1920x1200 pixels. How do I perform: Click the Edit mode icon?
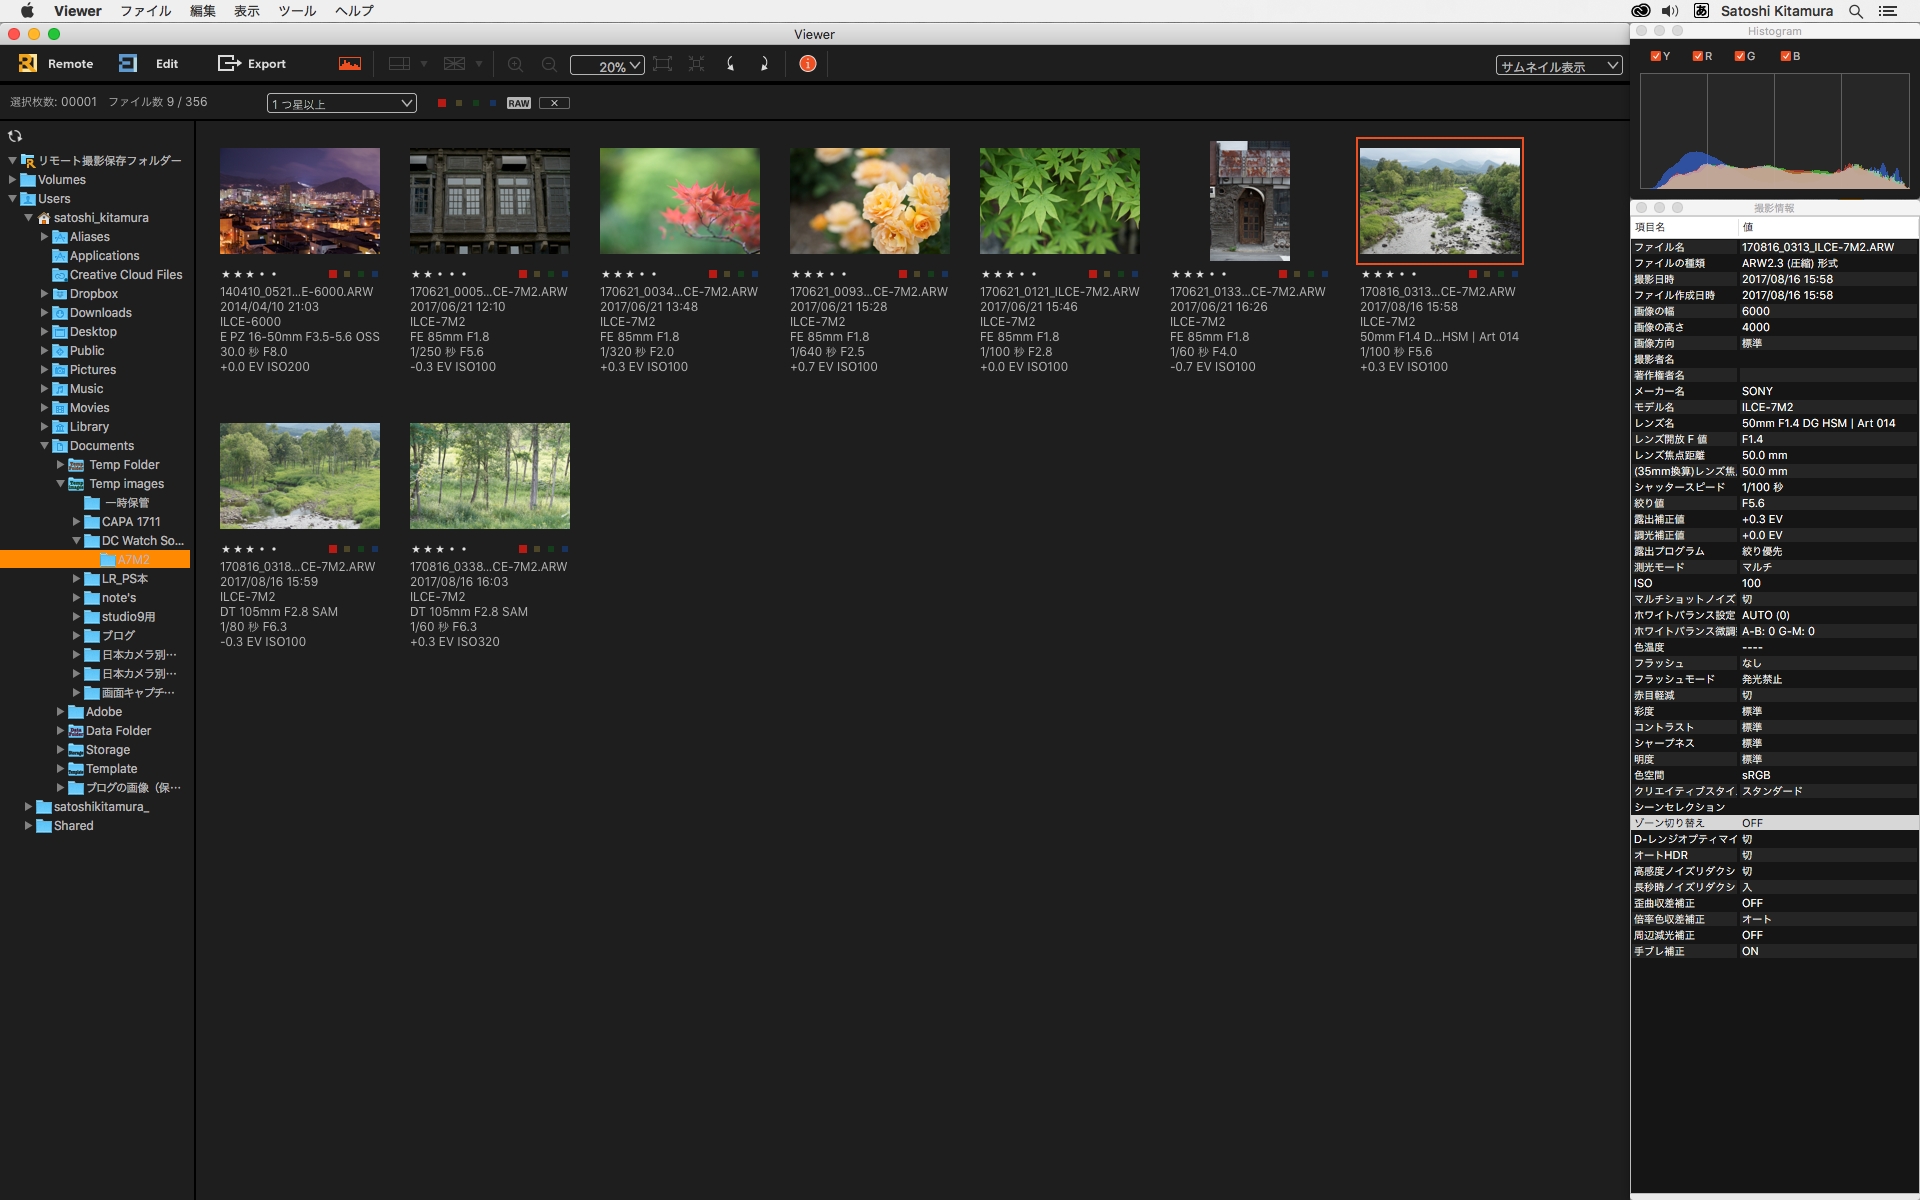[x=128, y=63]
